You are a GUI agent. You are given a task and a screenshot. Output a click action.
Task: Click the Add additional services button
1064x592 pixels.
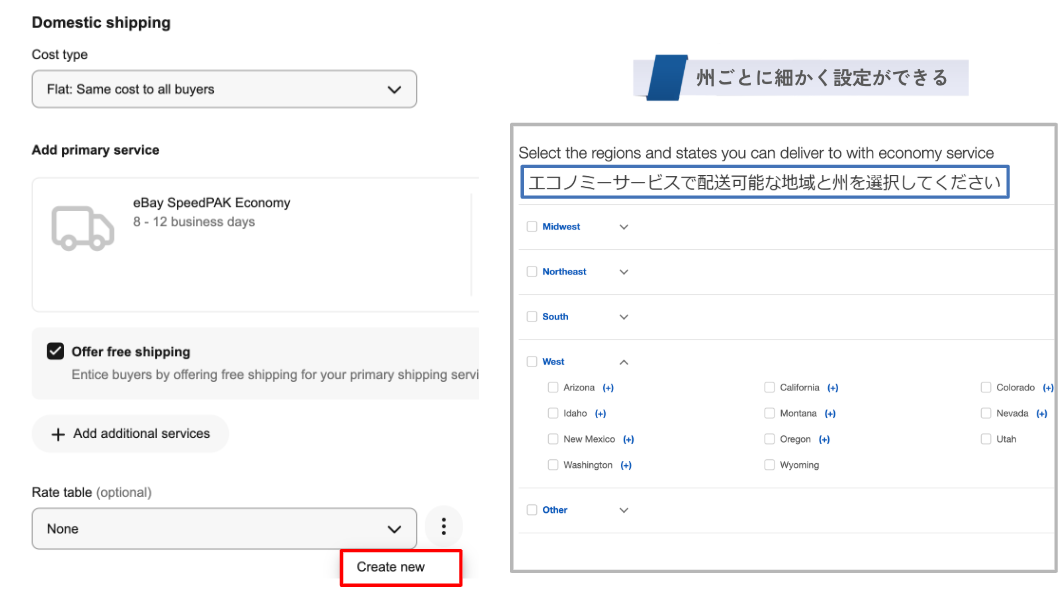[131, 434]
